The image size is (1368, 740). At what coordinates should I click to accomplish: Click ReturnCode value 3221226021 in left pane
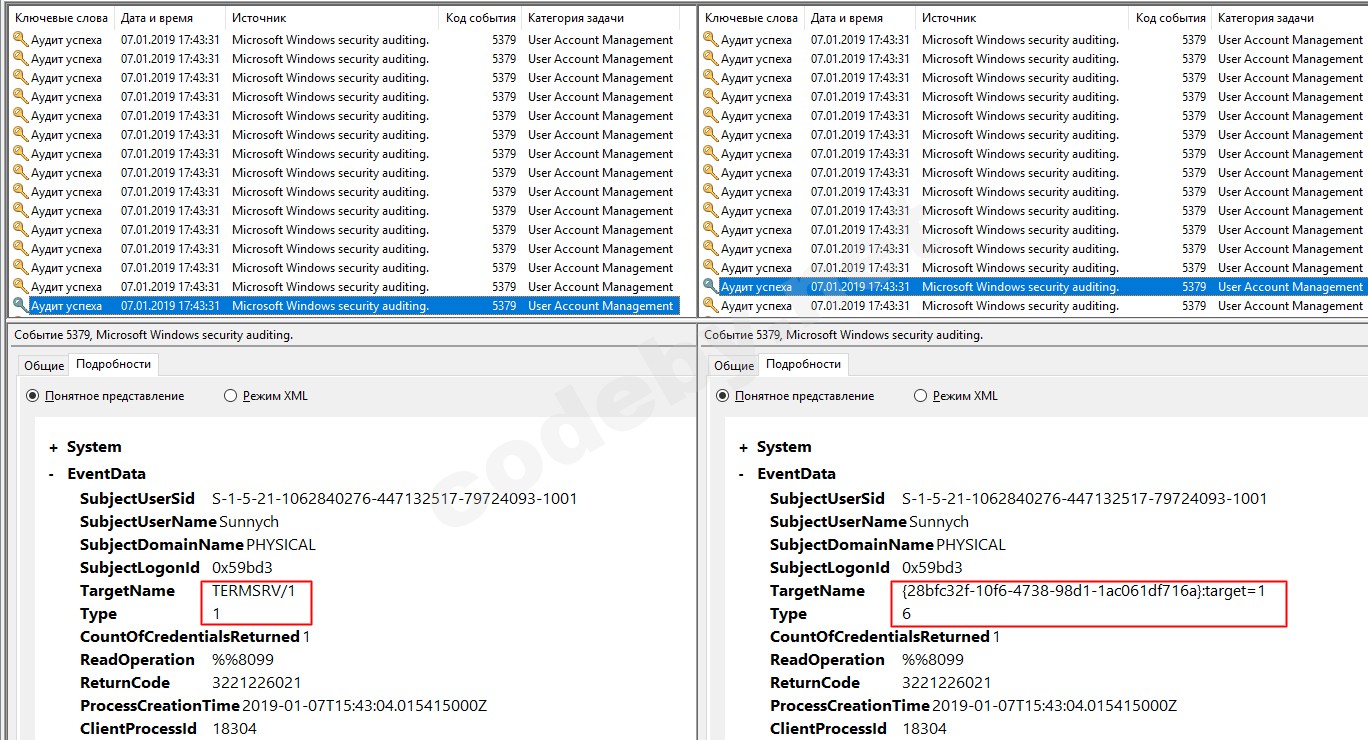coord(257,683)
